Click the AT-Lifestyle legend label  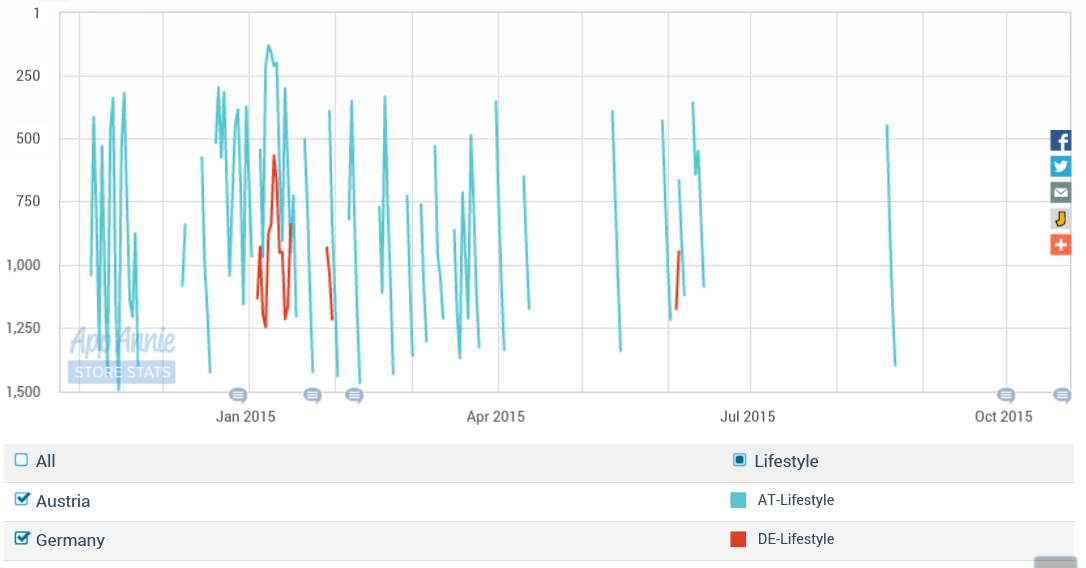pos(796,500)
